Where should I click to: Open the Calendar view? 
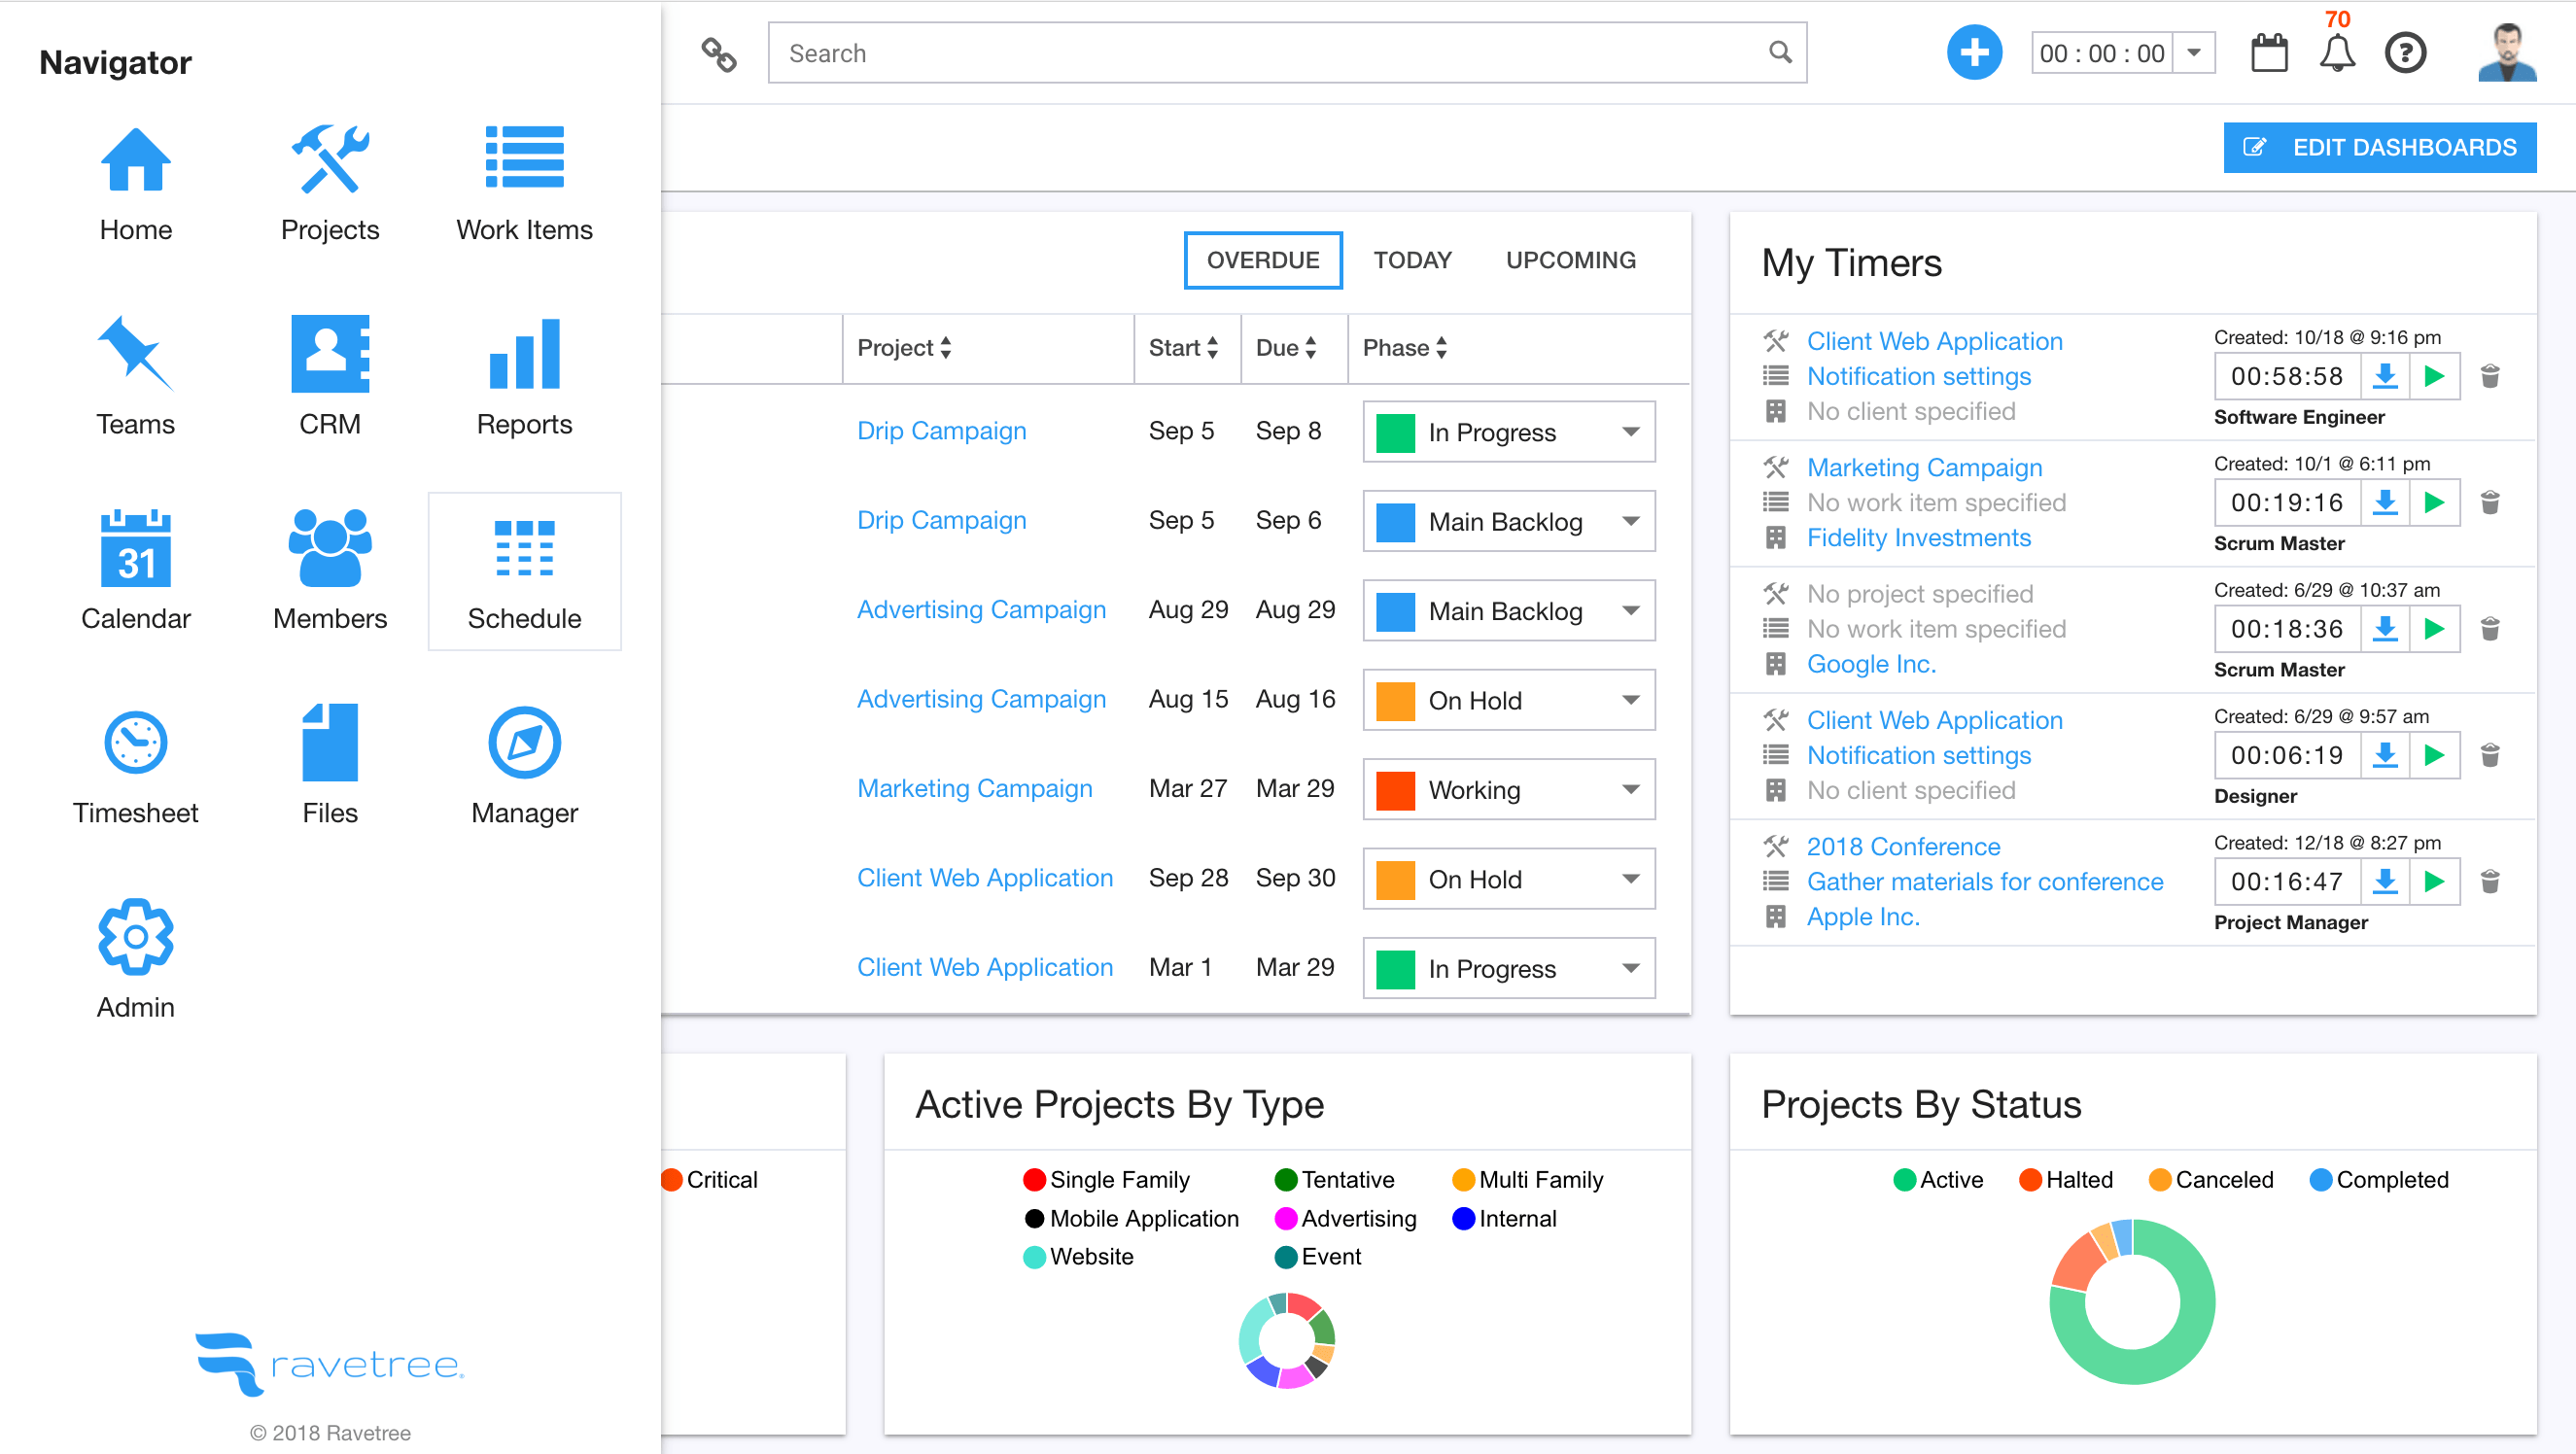coord(136,573)
